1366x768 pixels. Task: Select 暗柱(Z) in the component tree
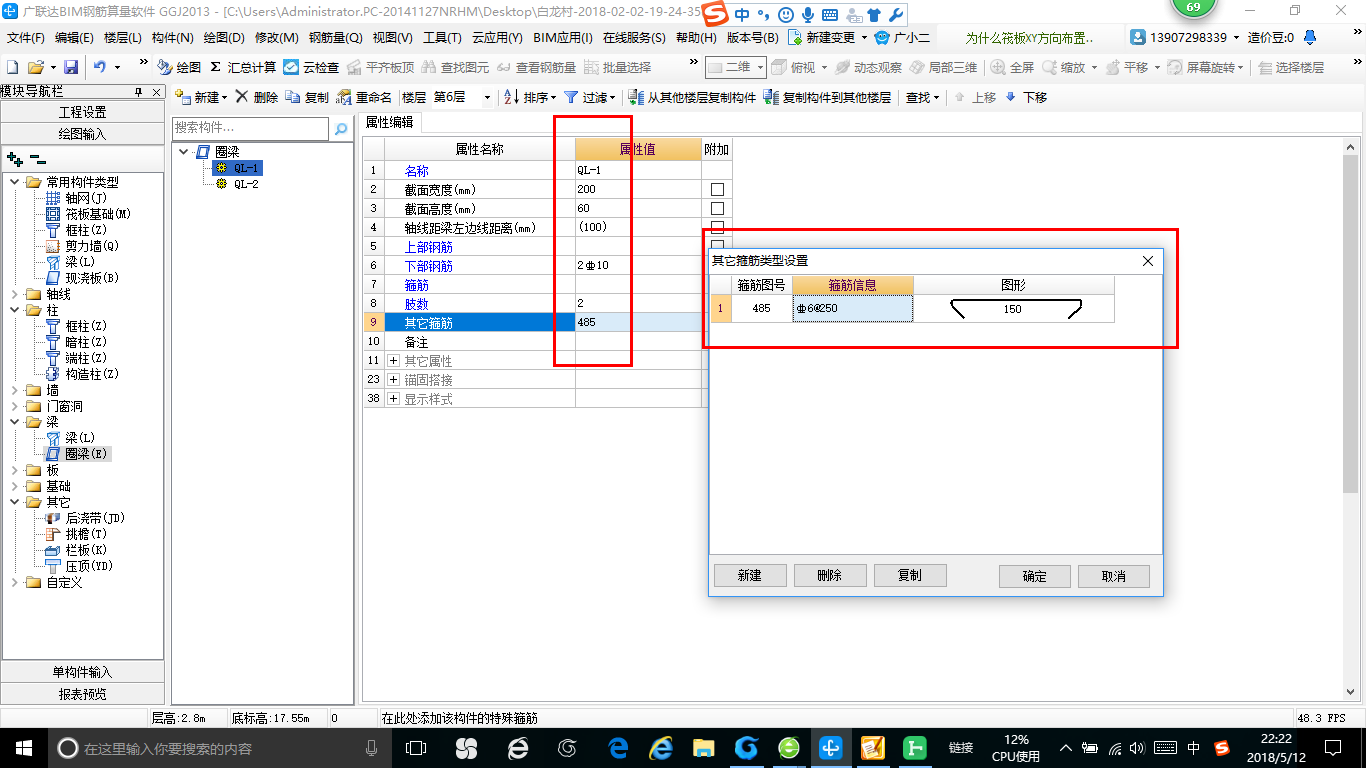(x=75, y=342)
